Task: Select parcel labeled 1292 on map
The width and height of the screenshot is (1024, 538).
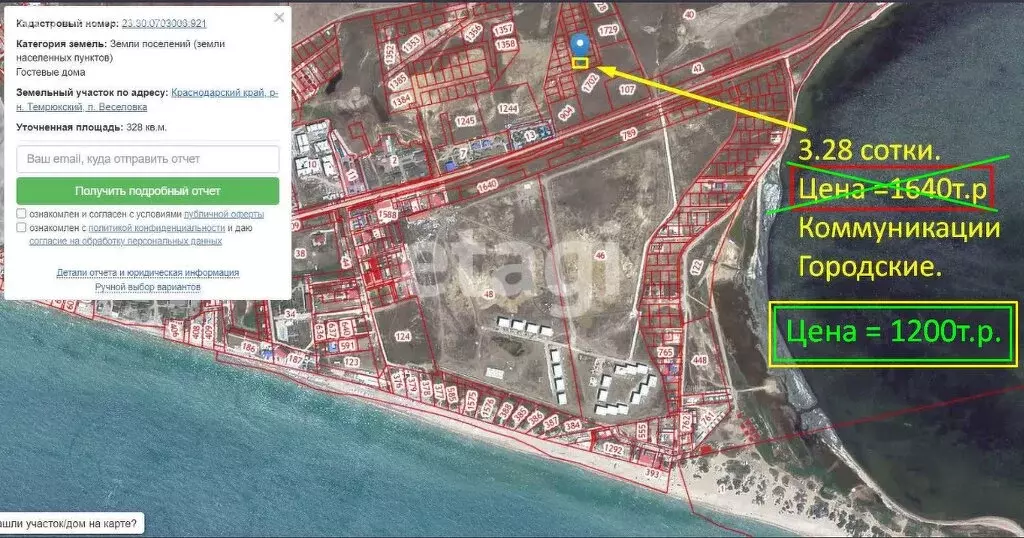Action: 613,449
